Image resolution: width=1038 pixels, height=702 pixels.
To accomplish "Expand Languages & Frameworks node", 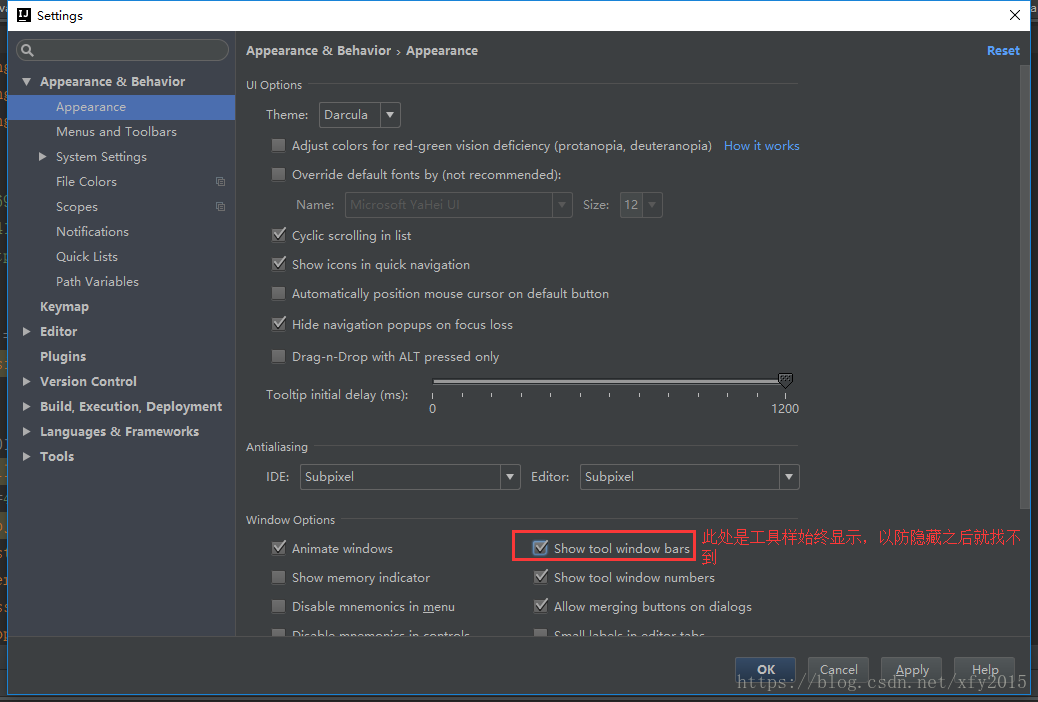I will tap(26, 432).
